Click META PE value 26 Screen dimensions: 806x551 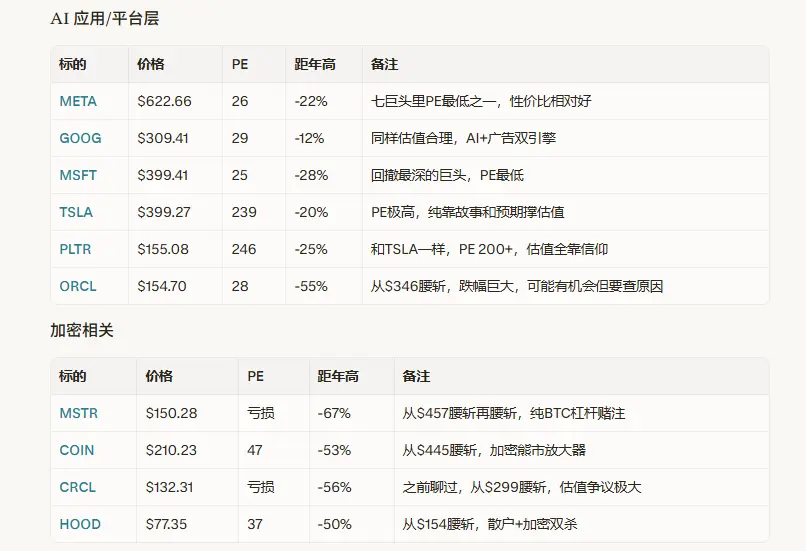(240, 101)
